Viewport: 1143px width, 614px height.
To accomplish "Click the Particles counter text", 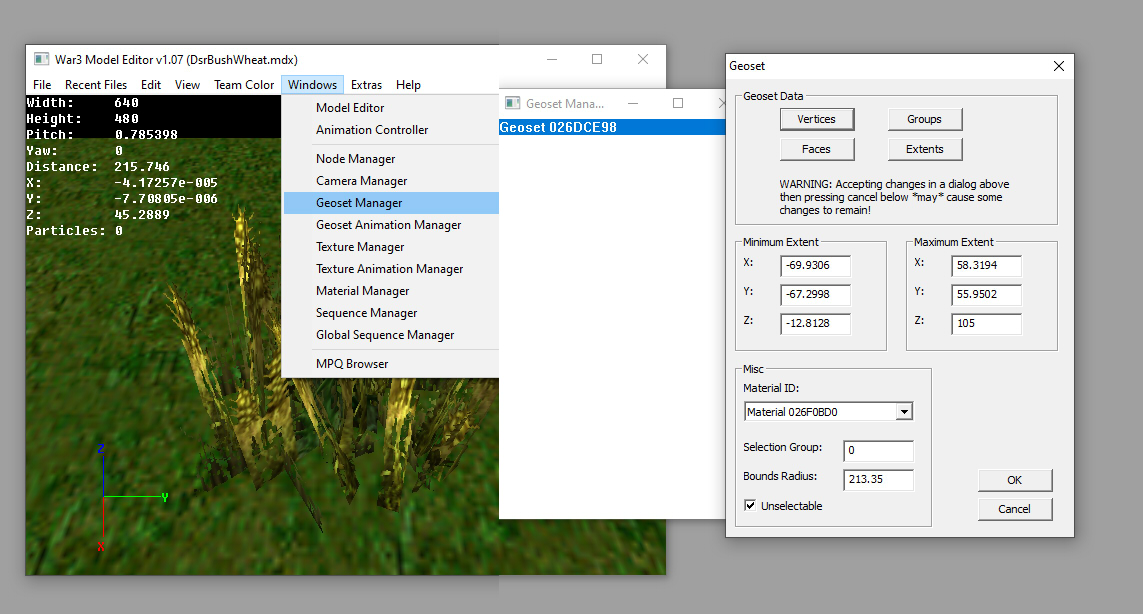I will click(74, 230).
